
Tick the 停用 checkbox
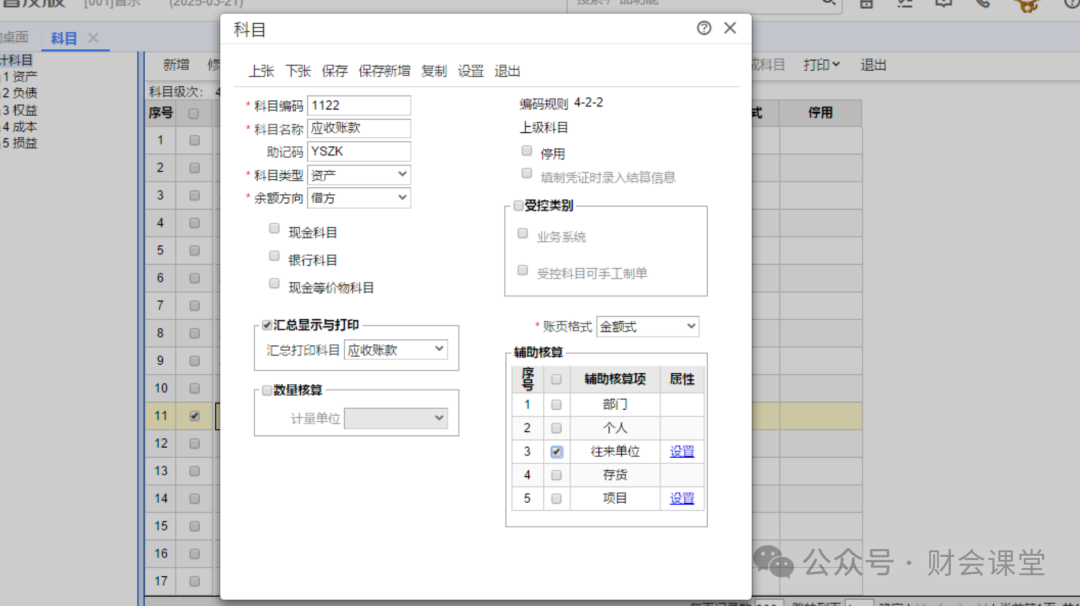point(527,151)
